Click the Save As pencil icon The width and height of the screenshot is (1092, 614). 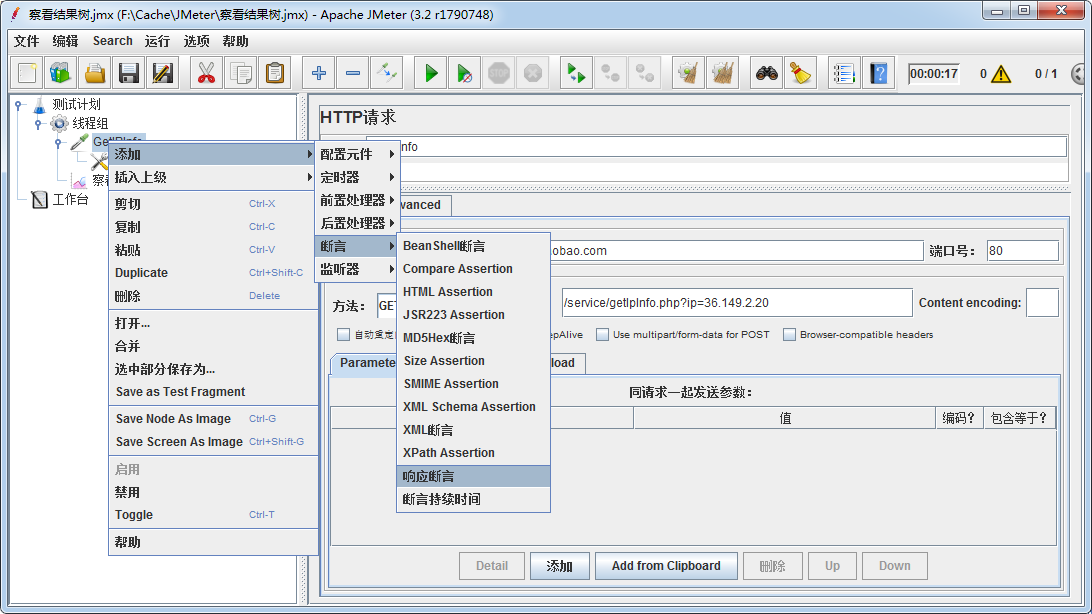[163, 73]
